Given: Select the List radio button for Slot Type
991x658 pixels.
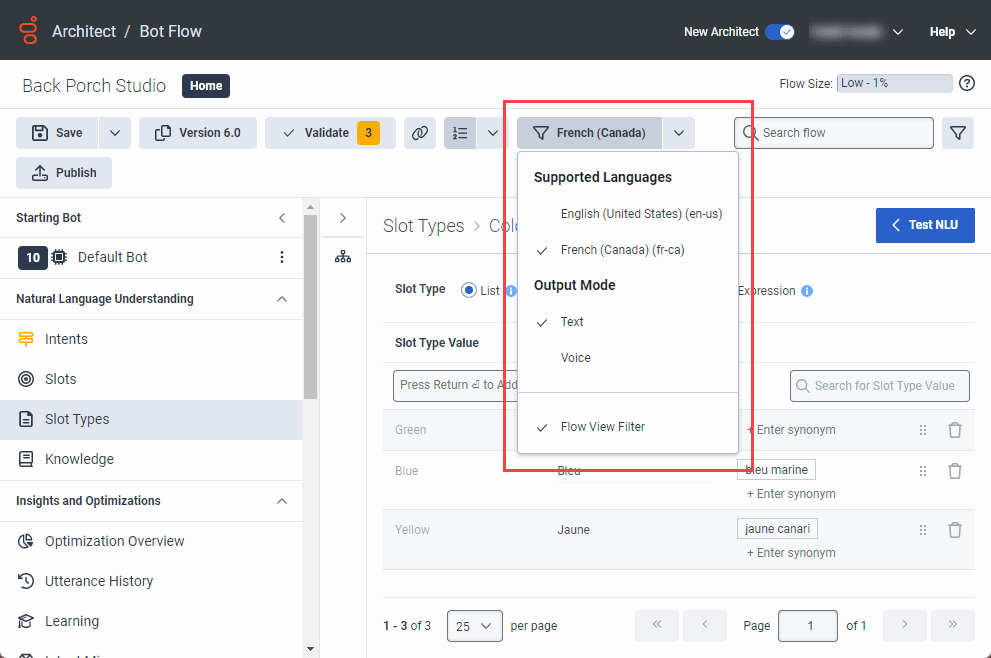Looking at the screenshot, I should click(x=471, y=289).
